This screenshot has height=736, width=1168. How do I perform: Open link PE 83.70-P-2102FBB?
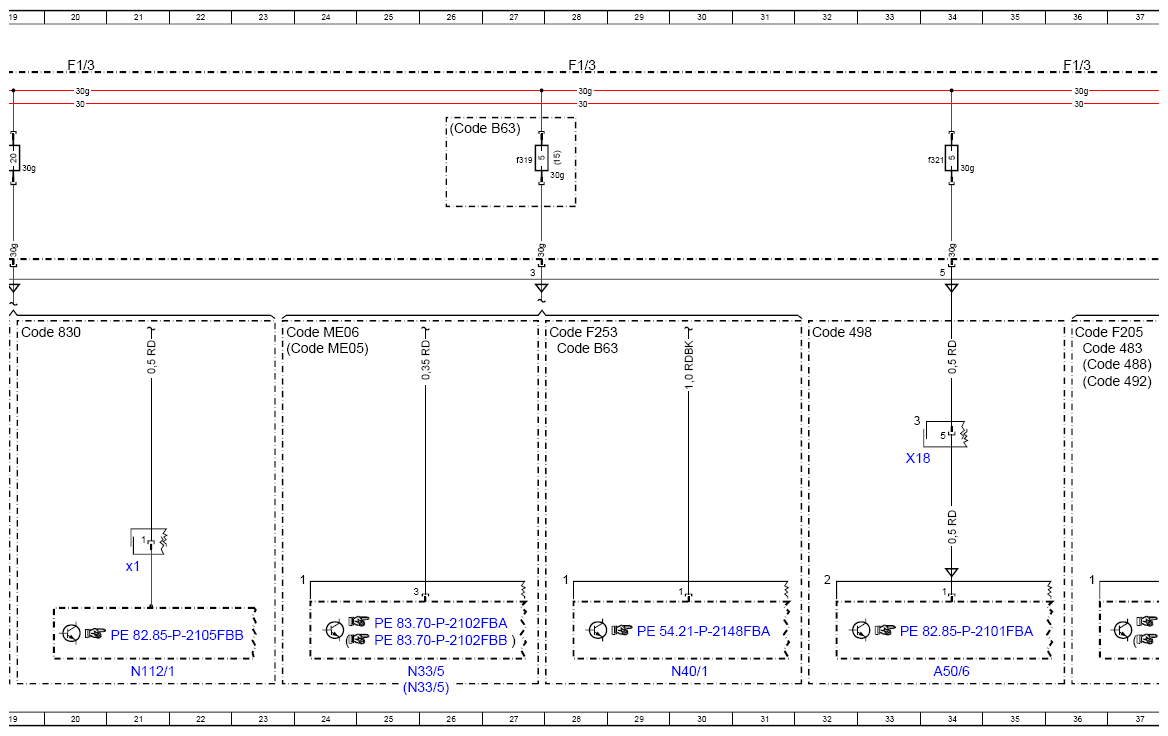click(440, 640)
